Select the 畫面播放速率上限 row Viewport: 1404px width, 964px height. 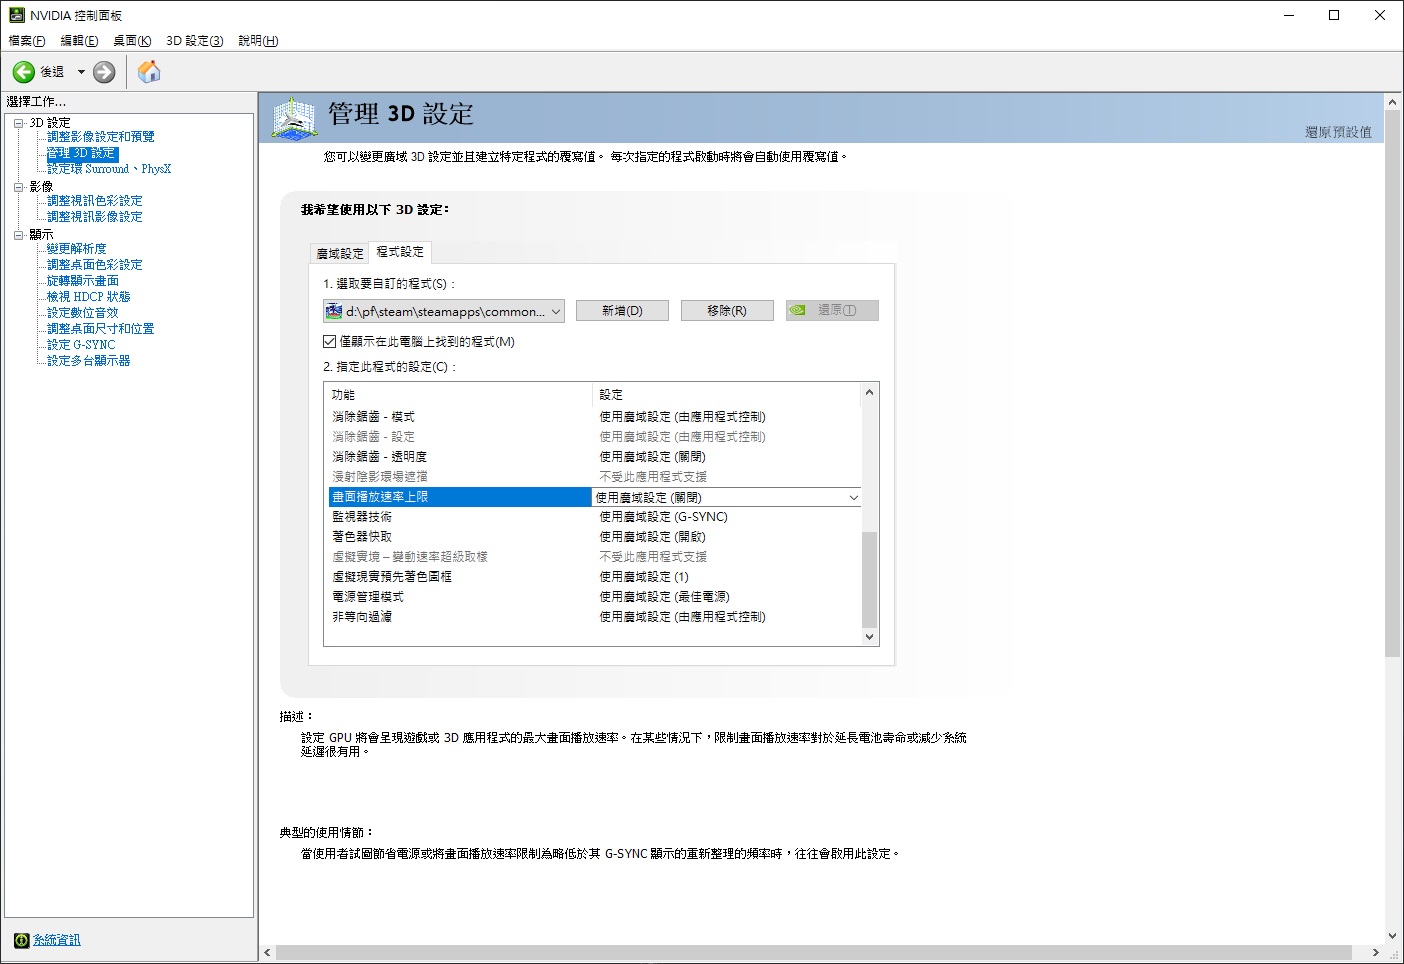pyautogui.click(x=593, y=497)
